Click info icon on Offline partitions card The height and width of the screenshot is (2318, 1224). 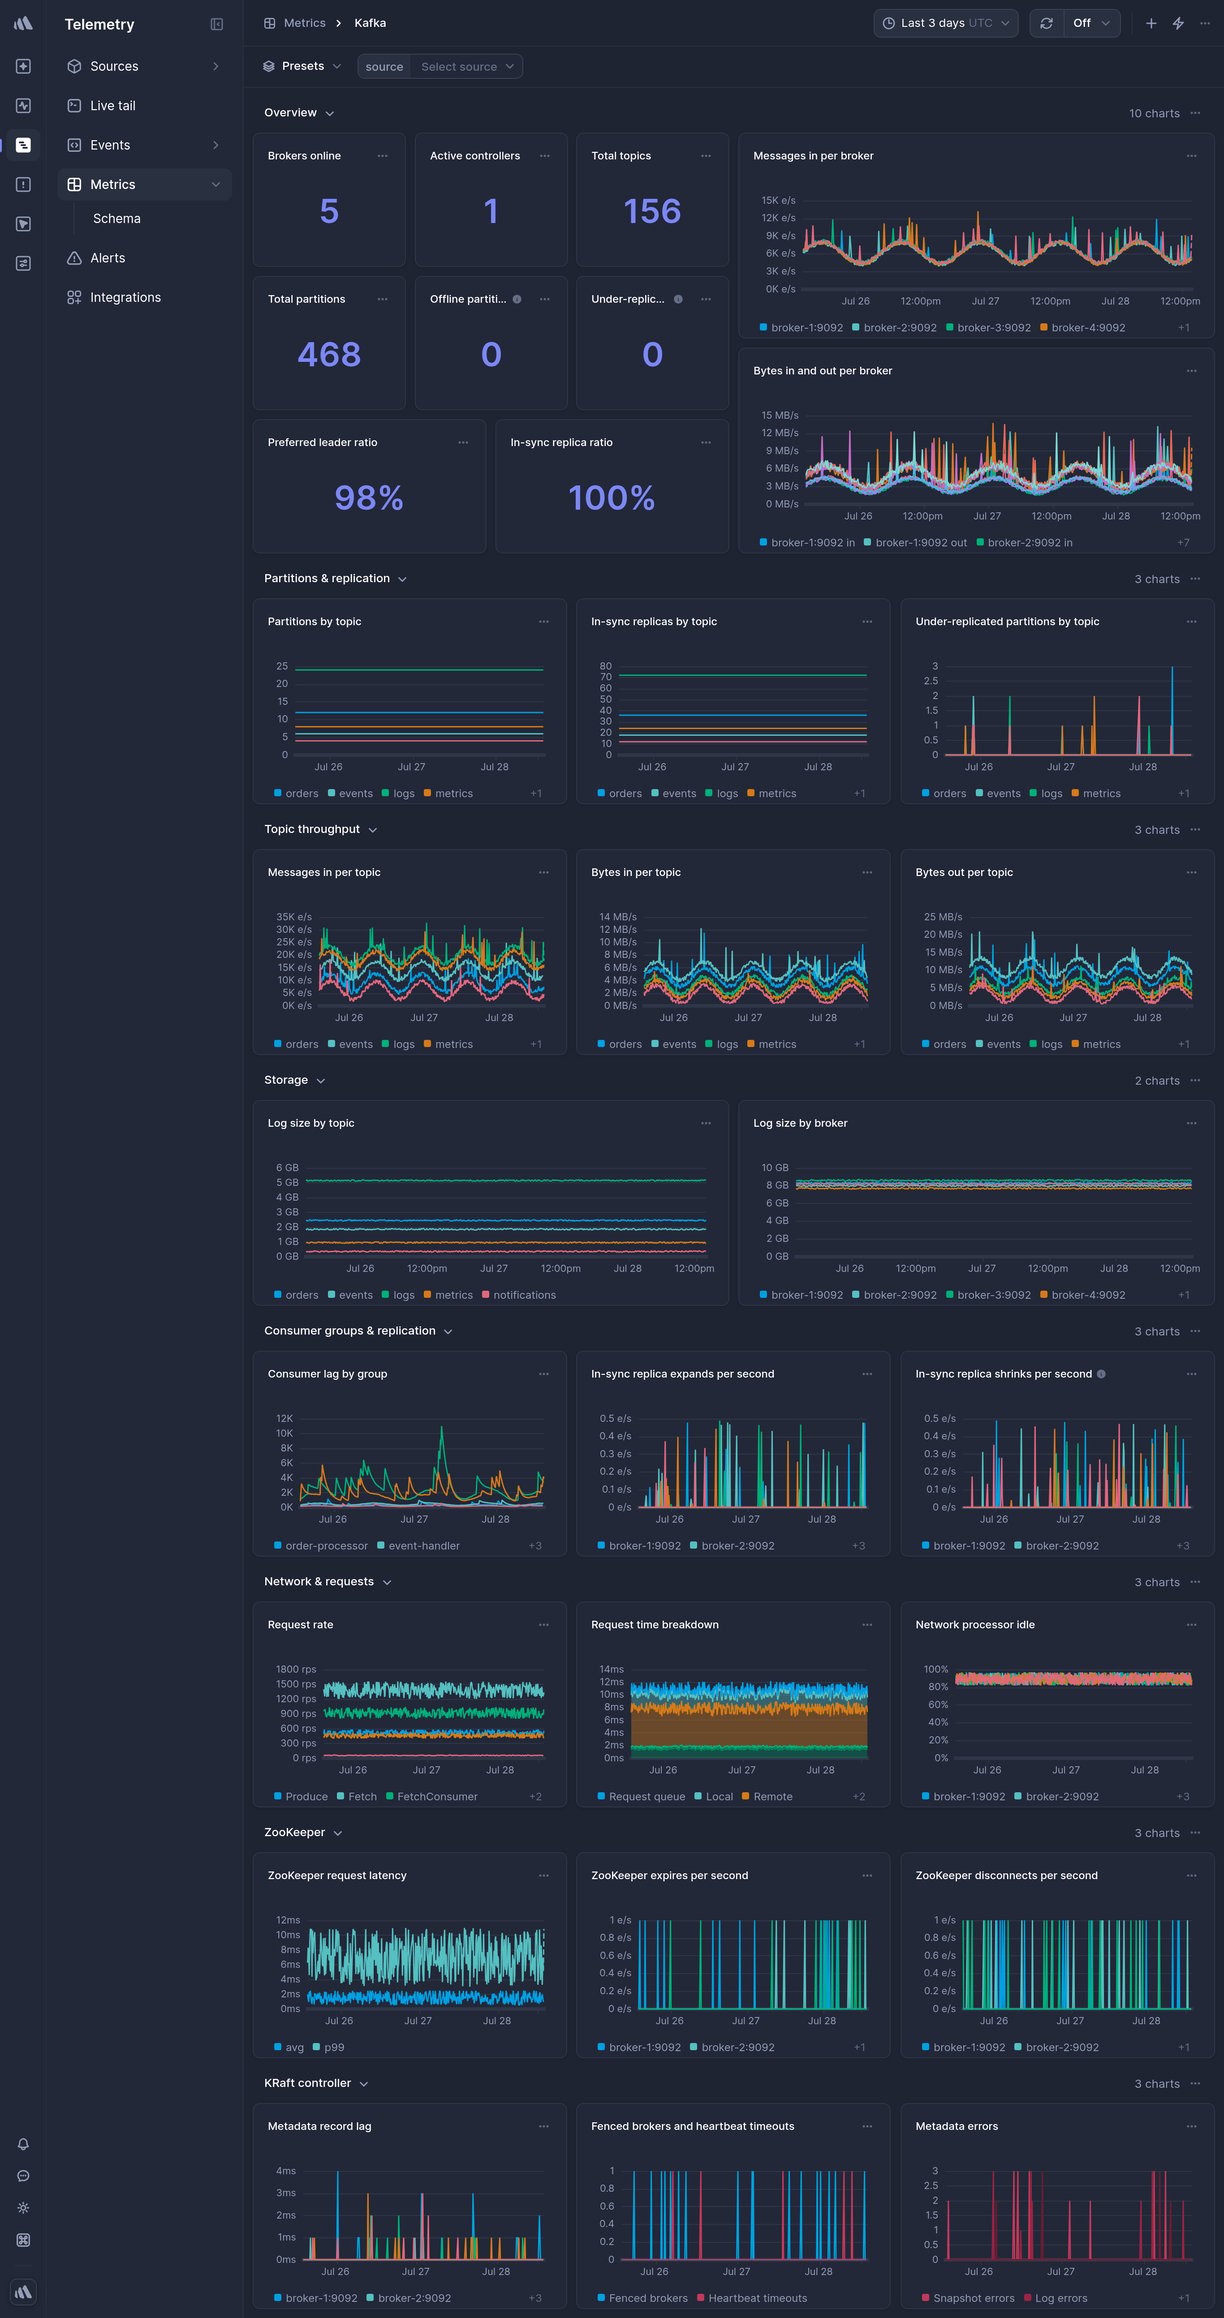[x=517, y=299]
